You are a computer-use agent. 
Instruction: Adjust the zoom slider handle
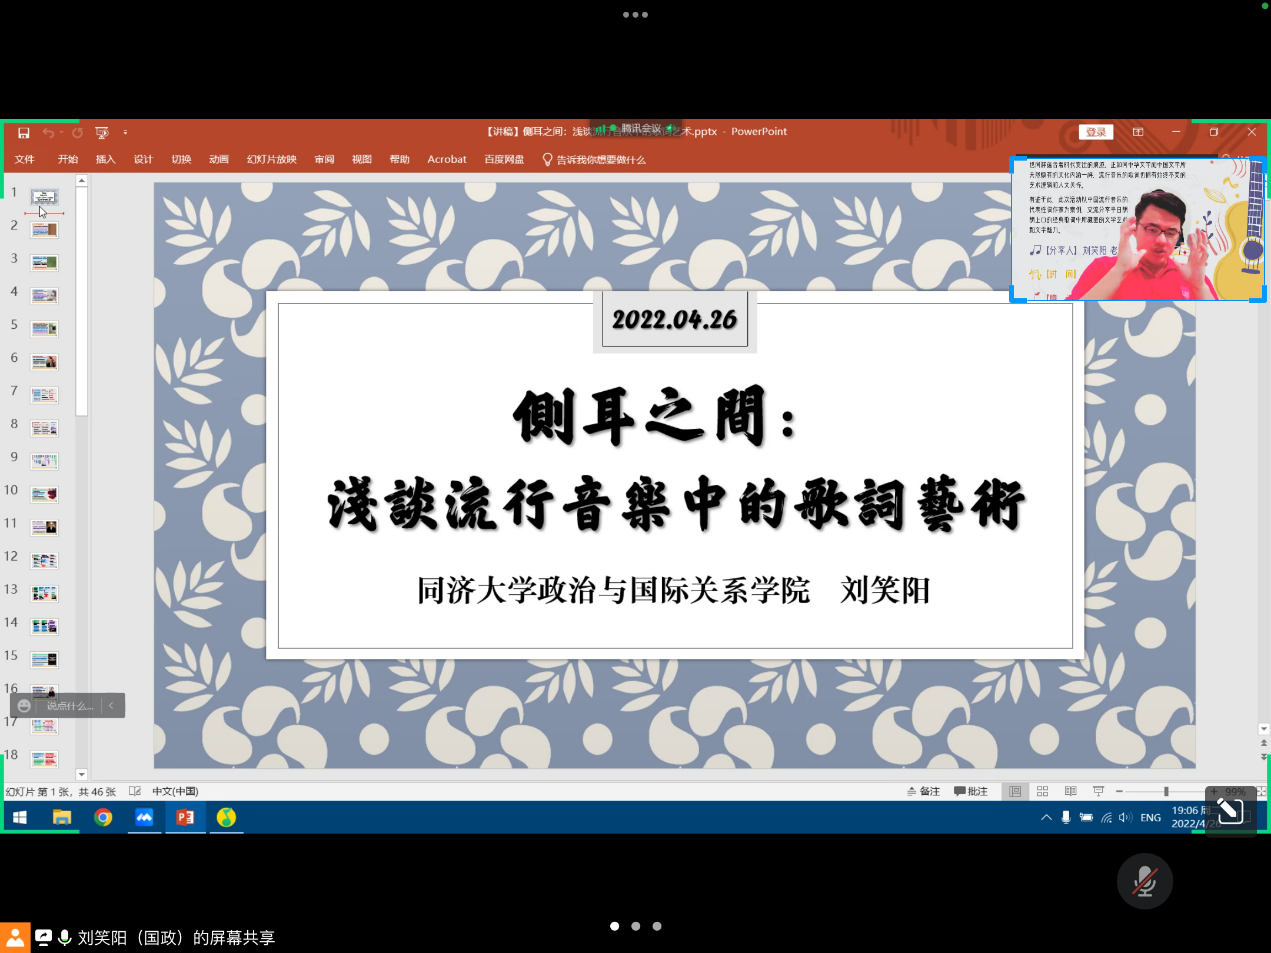click(x=1165, y=791)
